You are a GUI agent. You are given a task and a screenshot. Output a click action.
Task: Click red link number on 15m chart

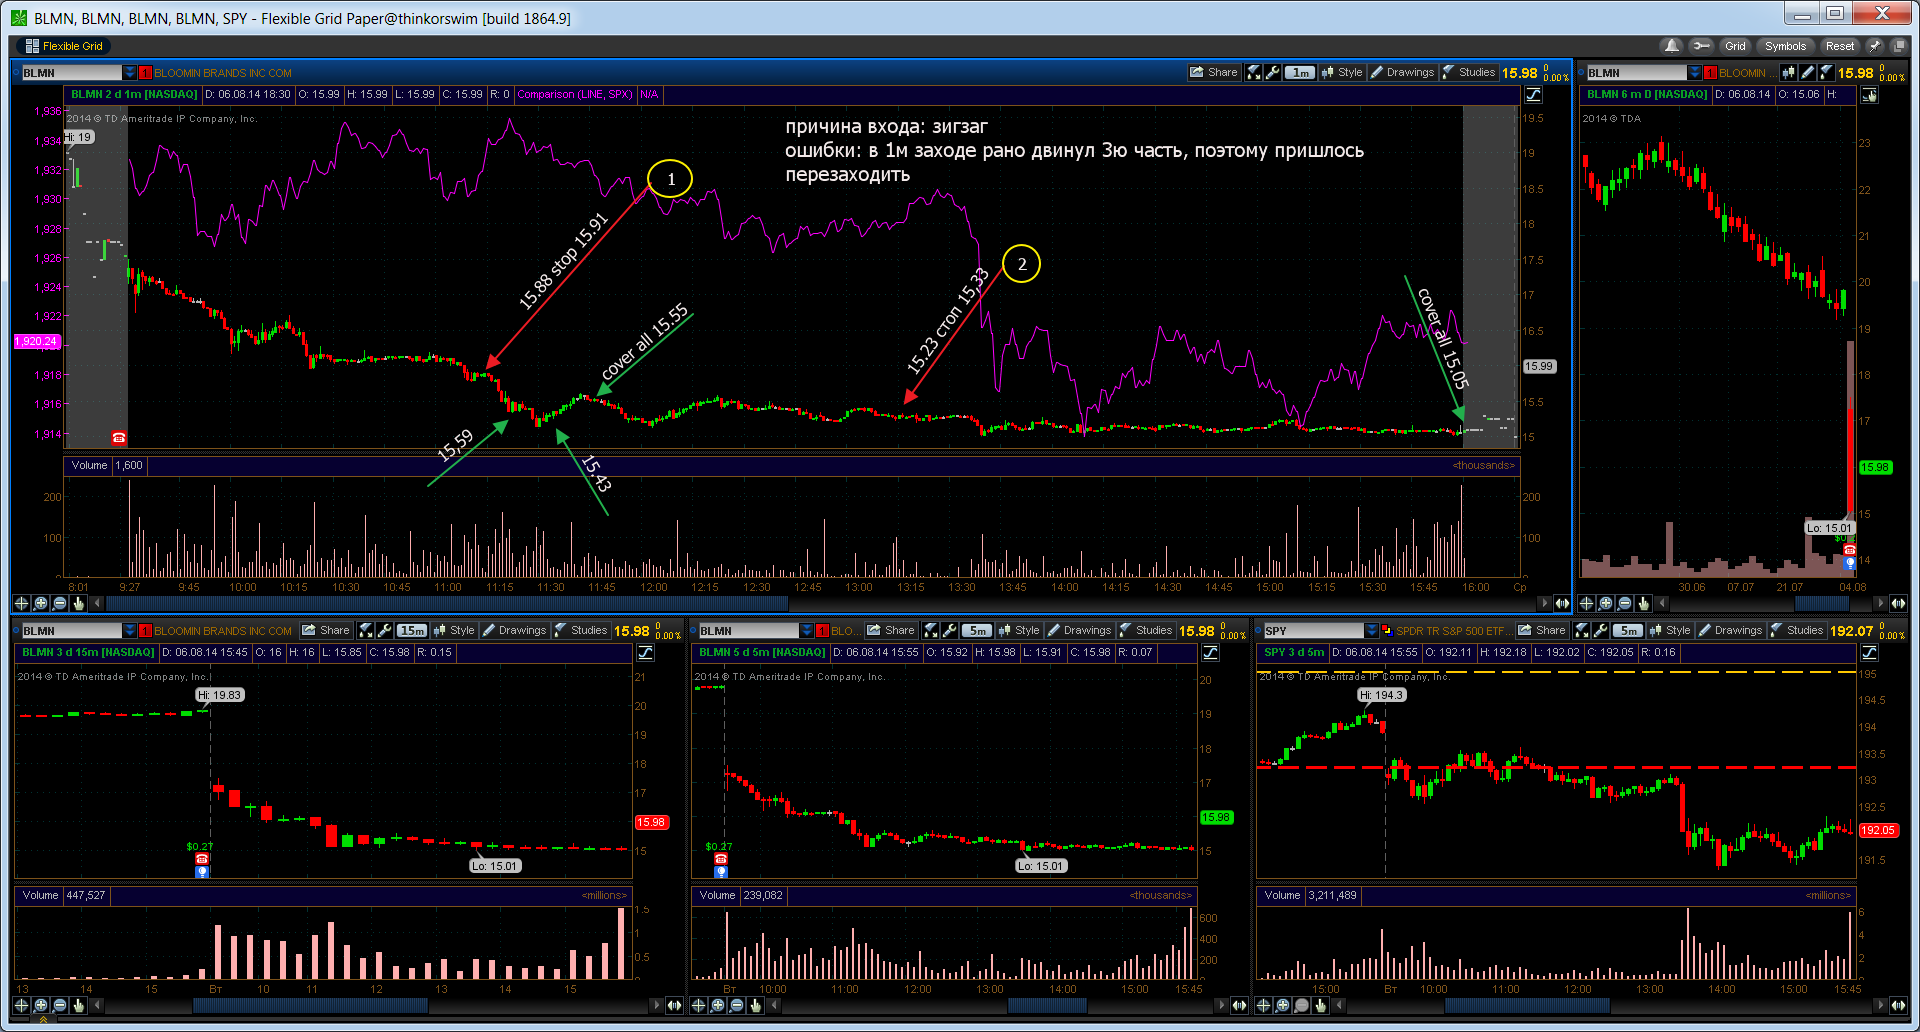145,630
